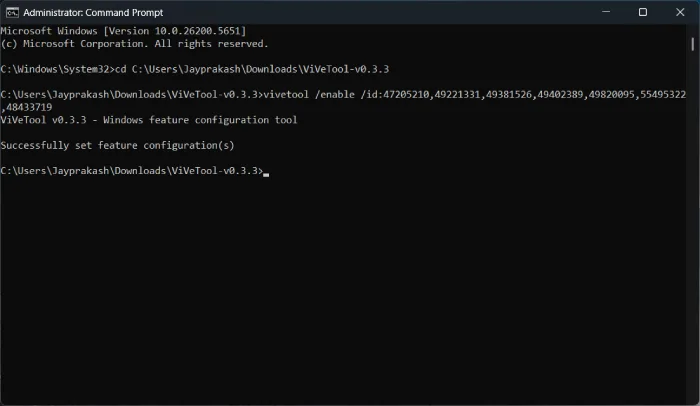Click the 'Microsoft Windows' version line
This screenshot has width=700, height=406.
pos(123,31)
